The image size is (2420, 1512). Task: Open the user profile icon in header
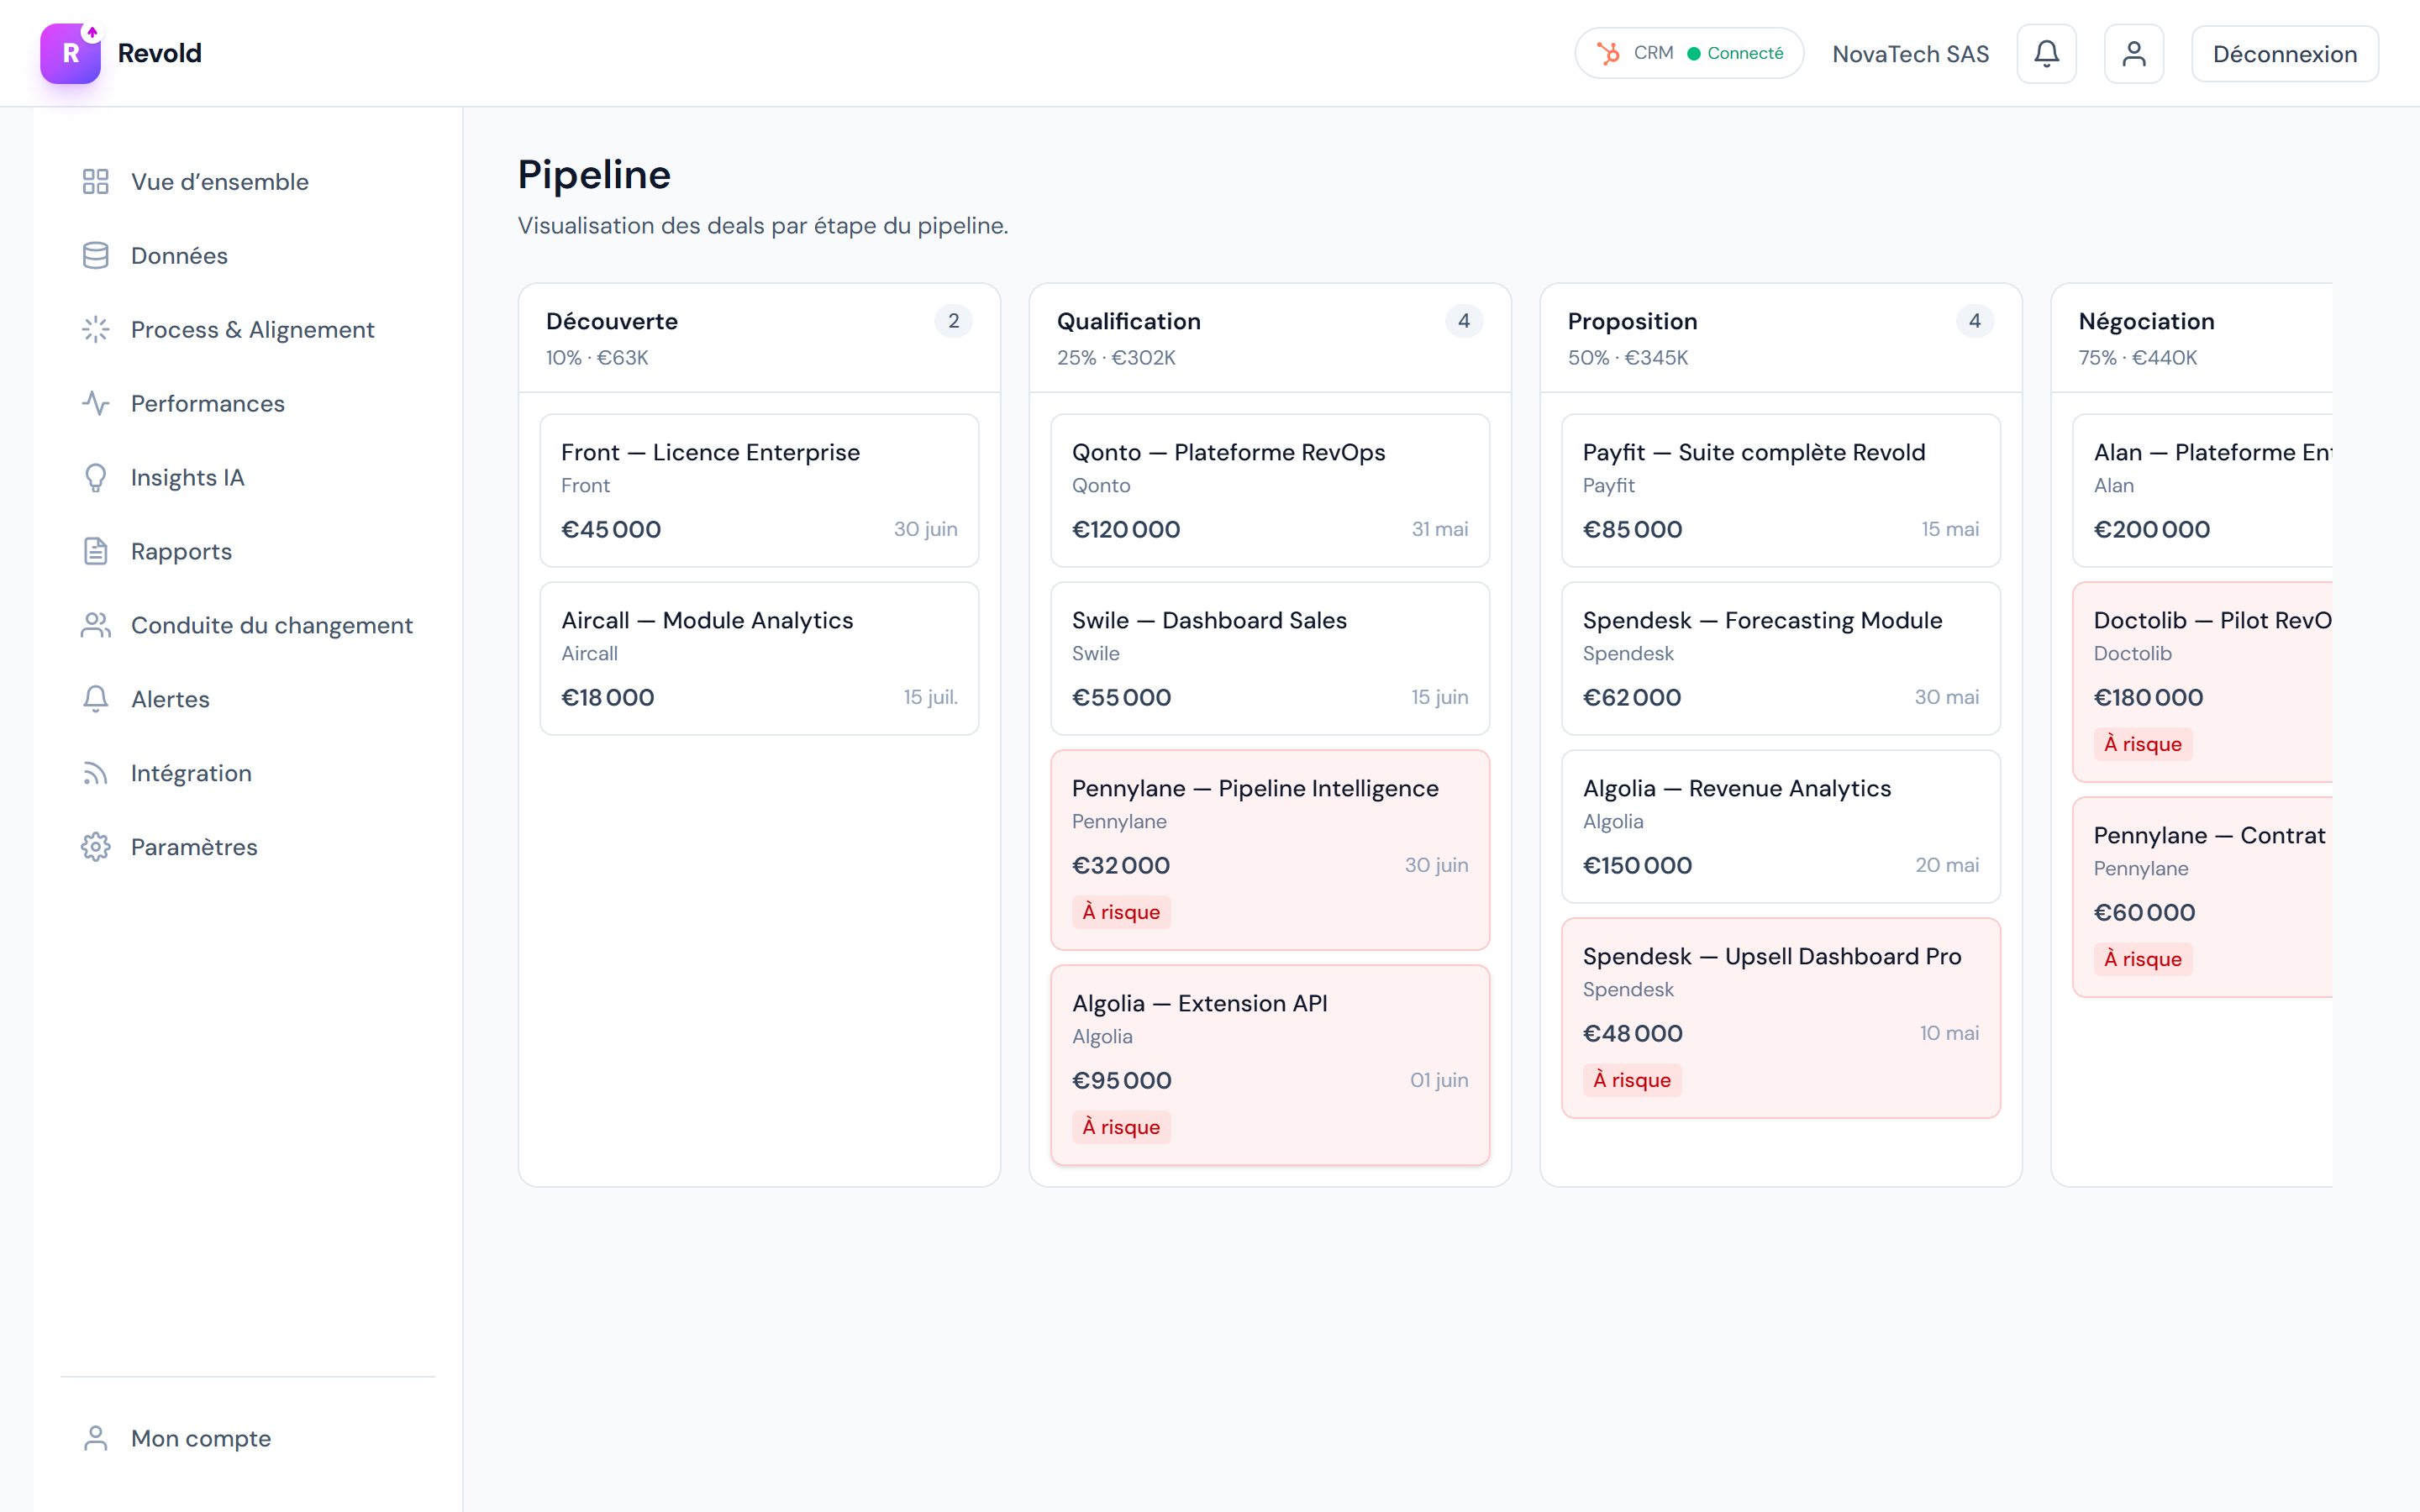point(2133,54)
